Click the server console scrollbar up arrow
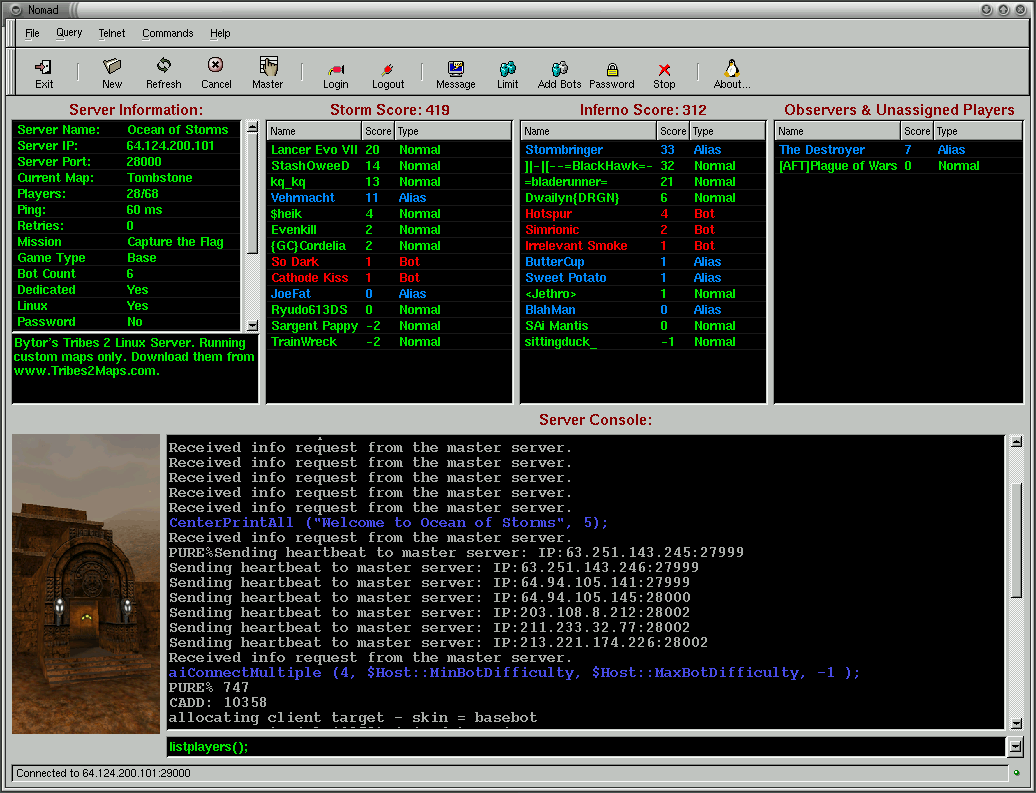The height and width of the screenshot is (793, 1036). click(x=1015, y=440)
